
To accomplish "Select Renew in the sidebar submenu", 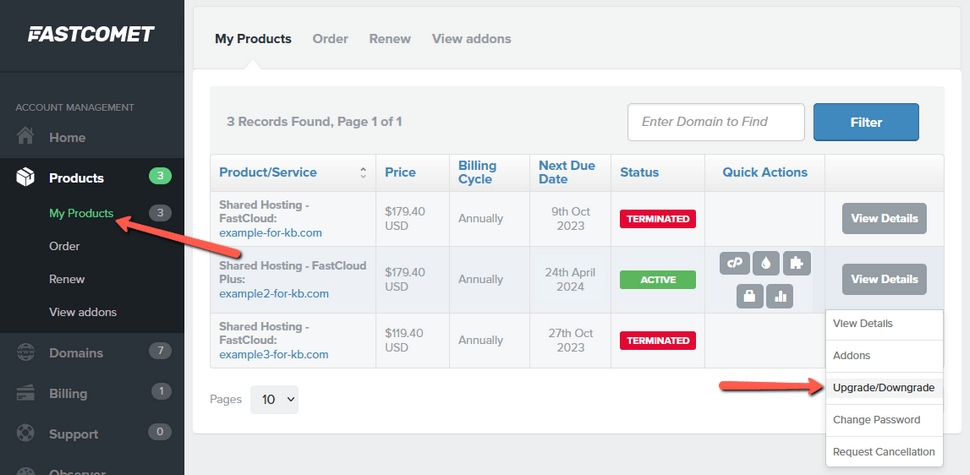I will tap(67, 279).
